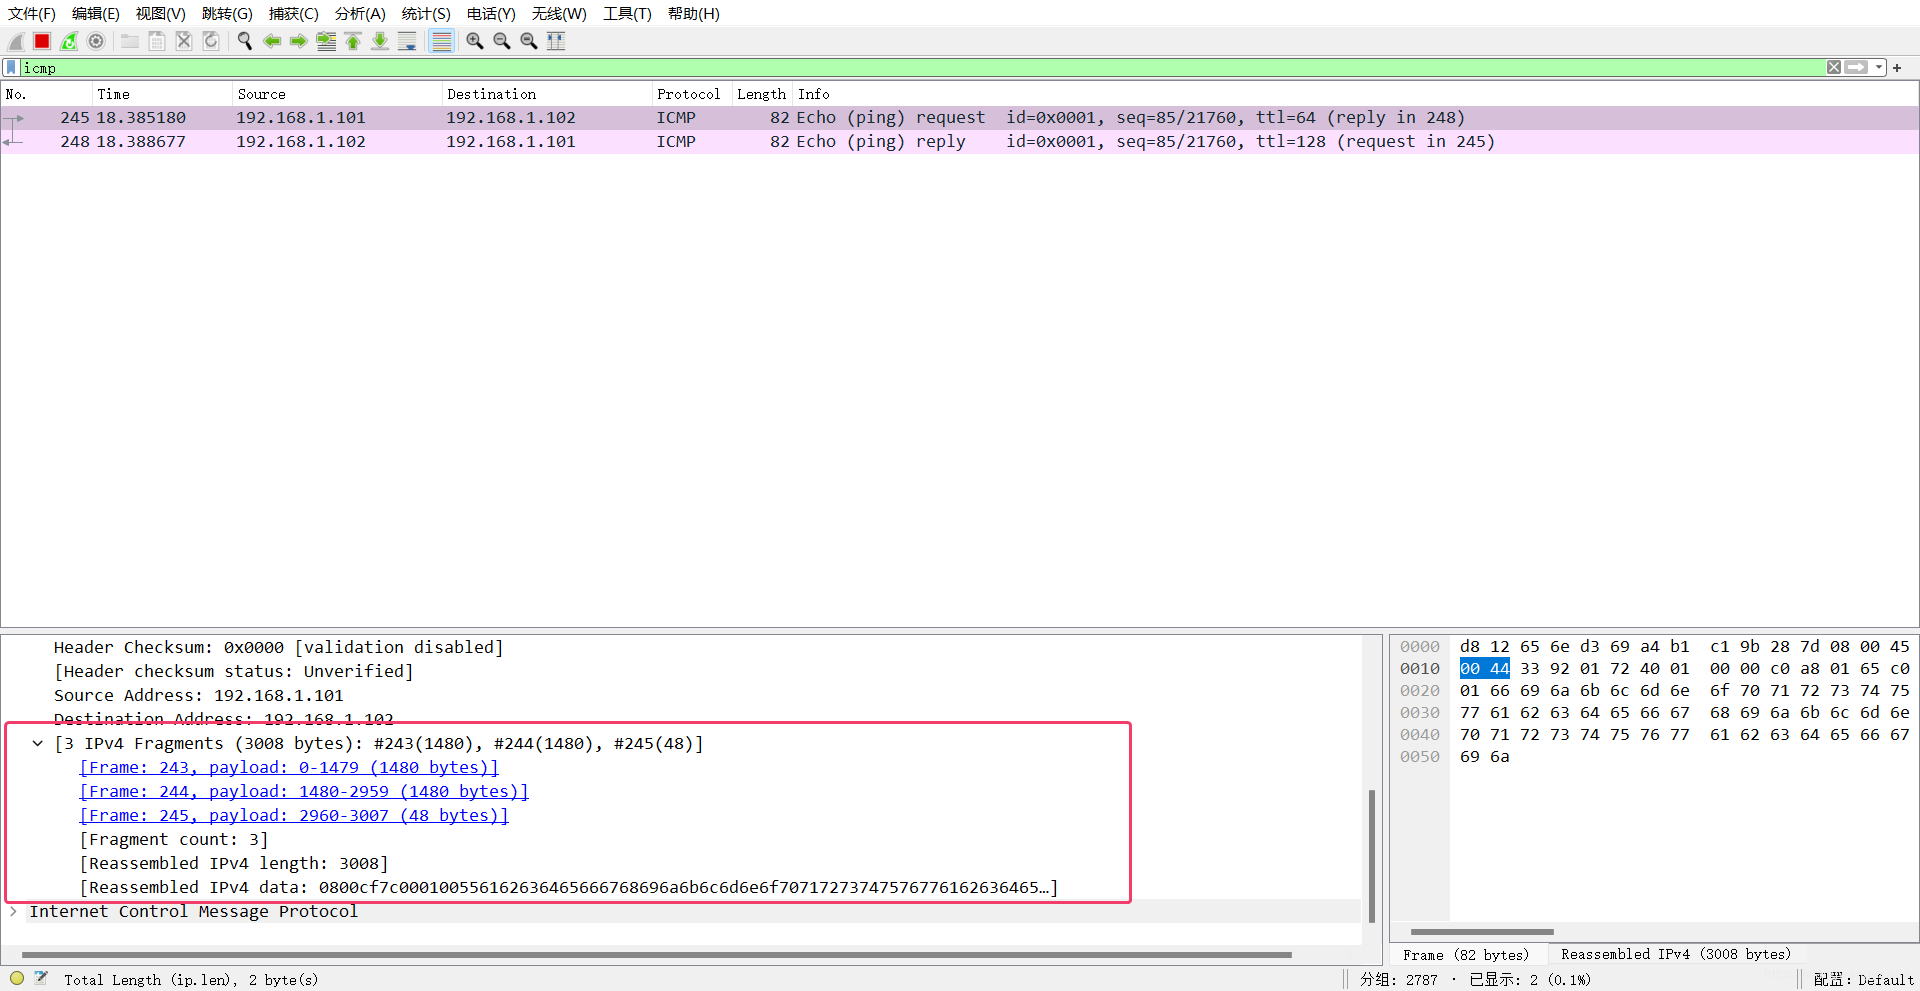Collapse the 3 IPv4 Fragments tree node
1920x991 pixels.
[x=38, y=743]
